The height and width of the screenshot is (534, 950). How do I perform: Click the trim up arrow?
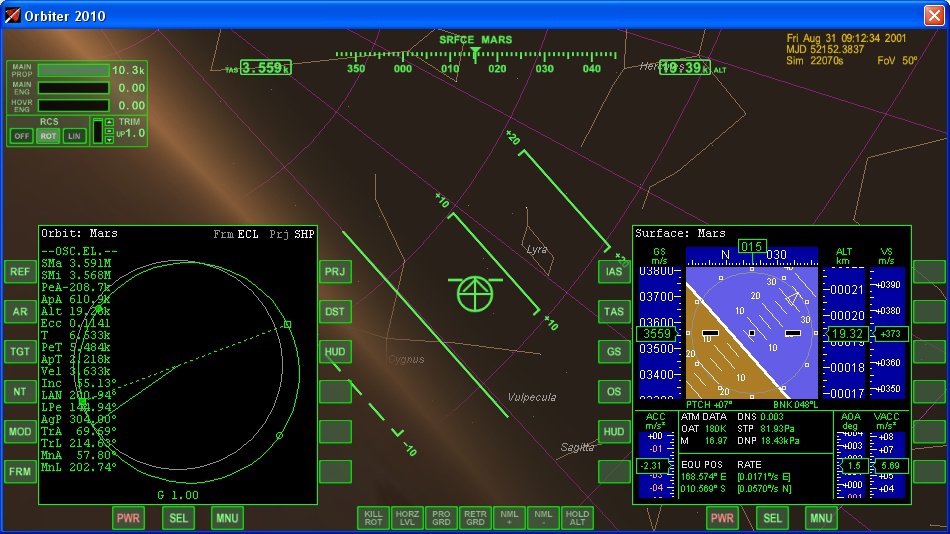(109, 123)
